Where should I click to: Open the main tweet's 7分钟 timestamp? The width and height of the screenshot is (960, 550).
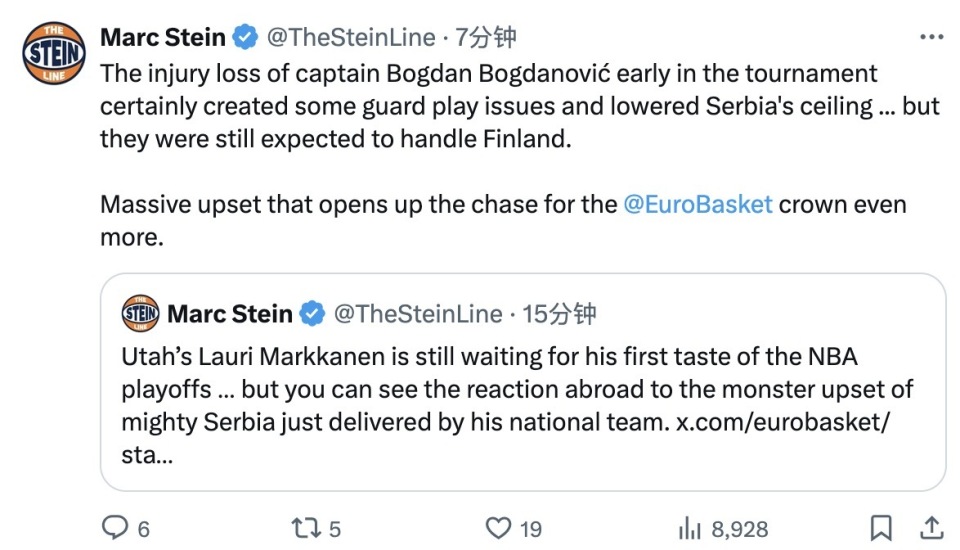click(486, 38)
